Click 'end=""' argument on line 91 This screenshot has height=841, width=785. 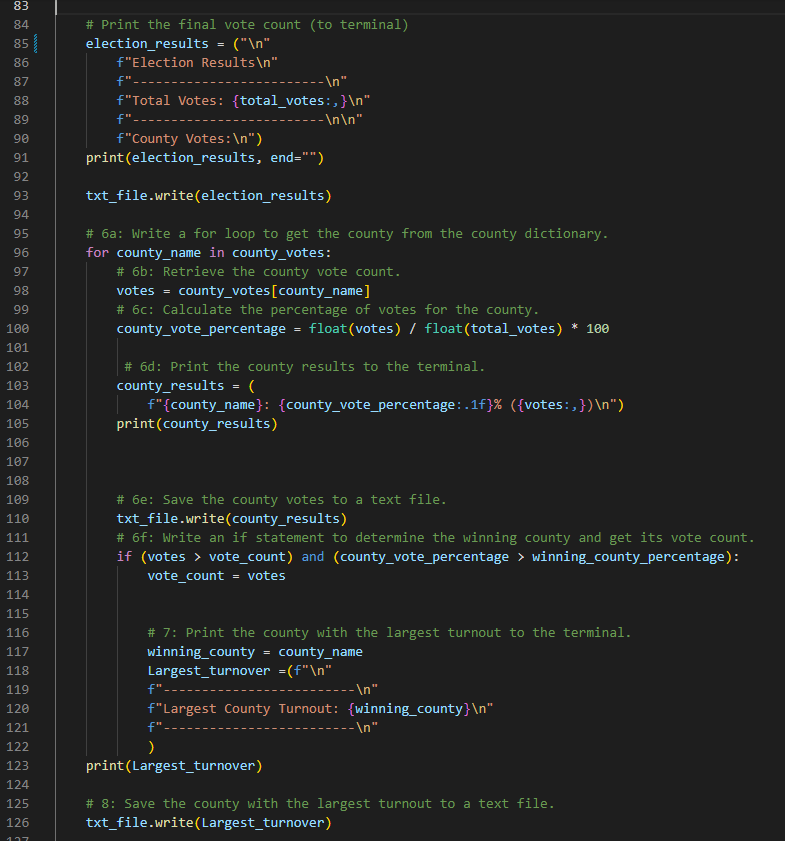click(x=293, y=158)
